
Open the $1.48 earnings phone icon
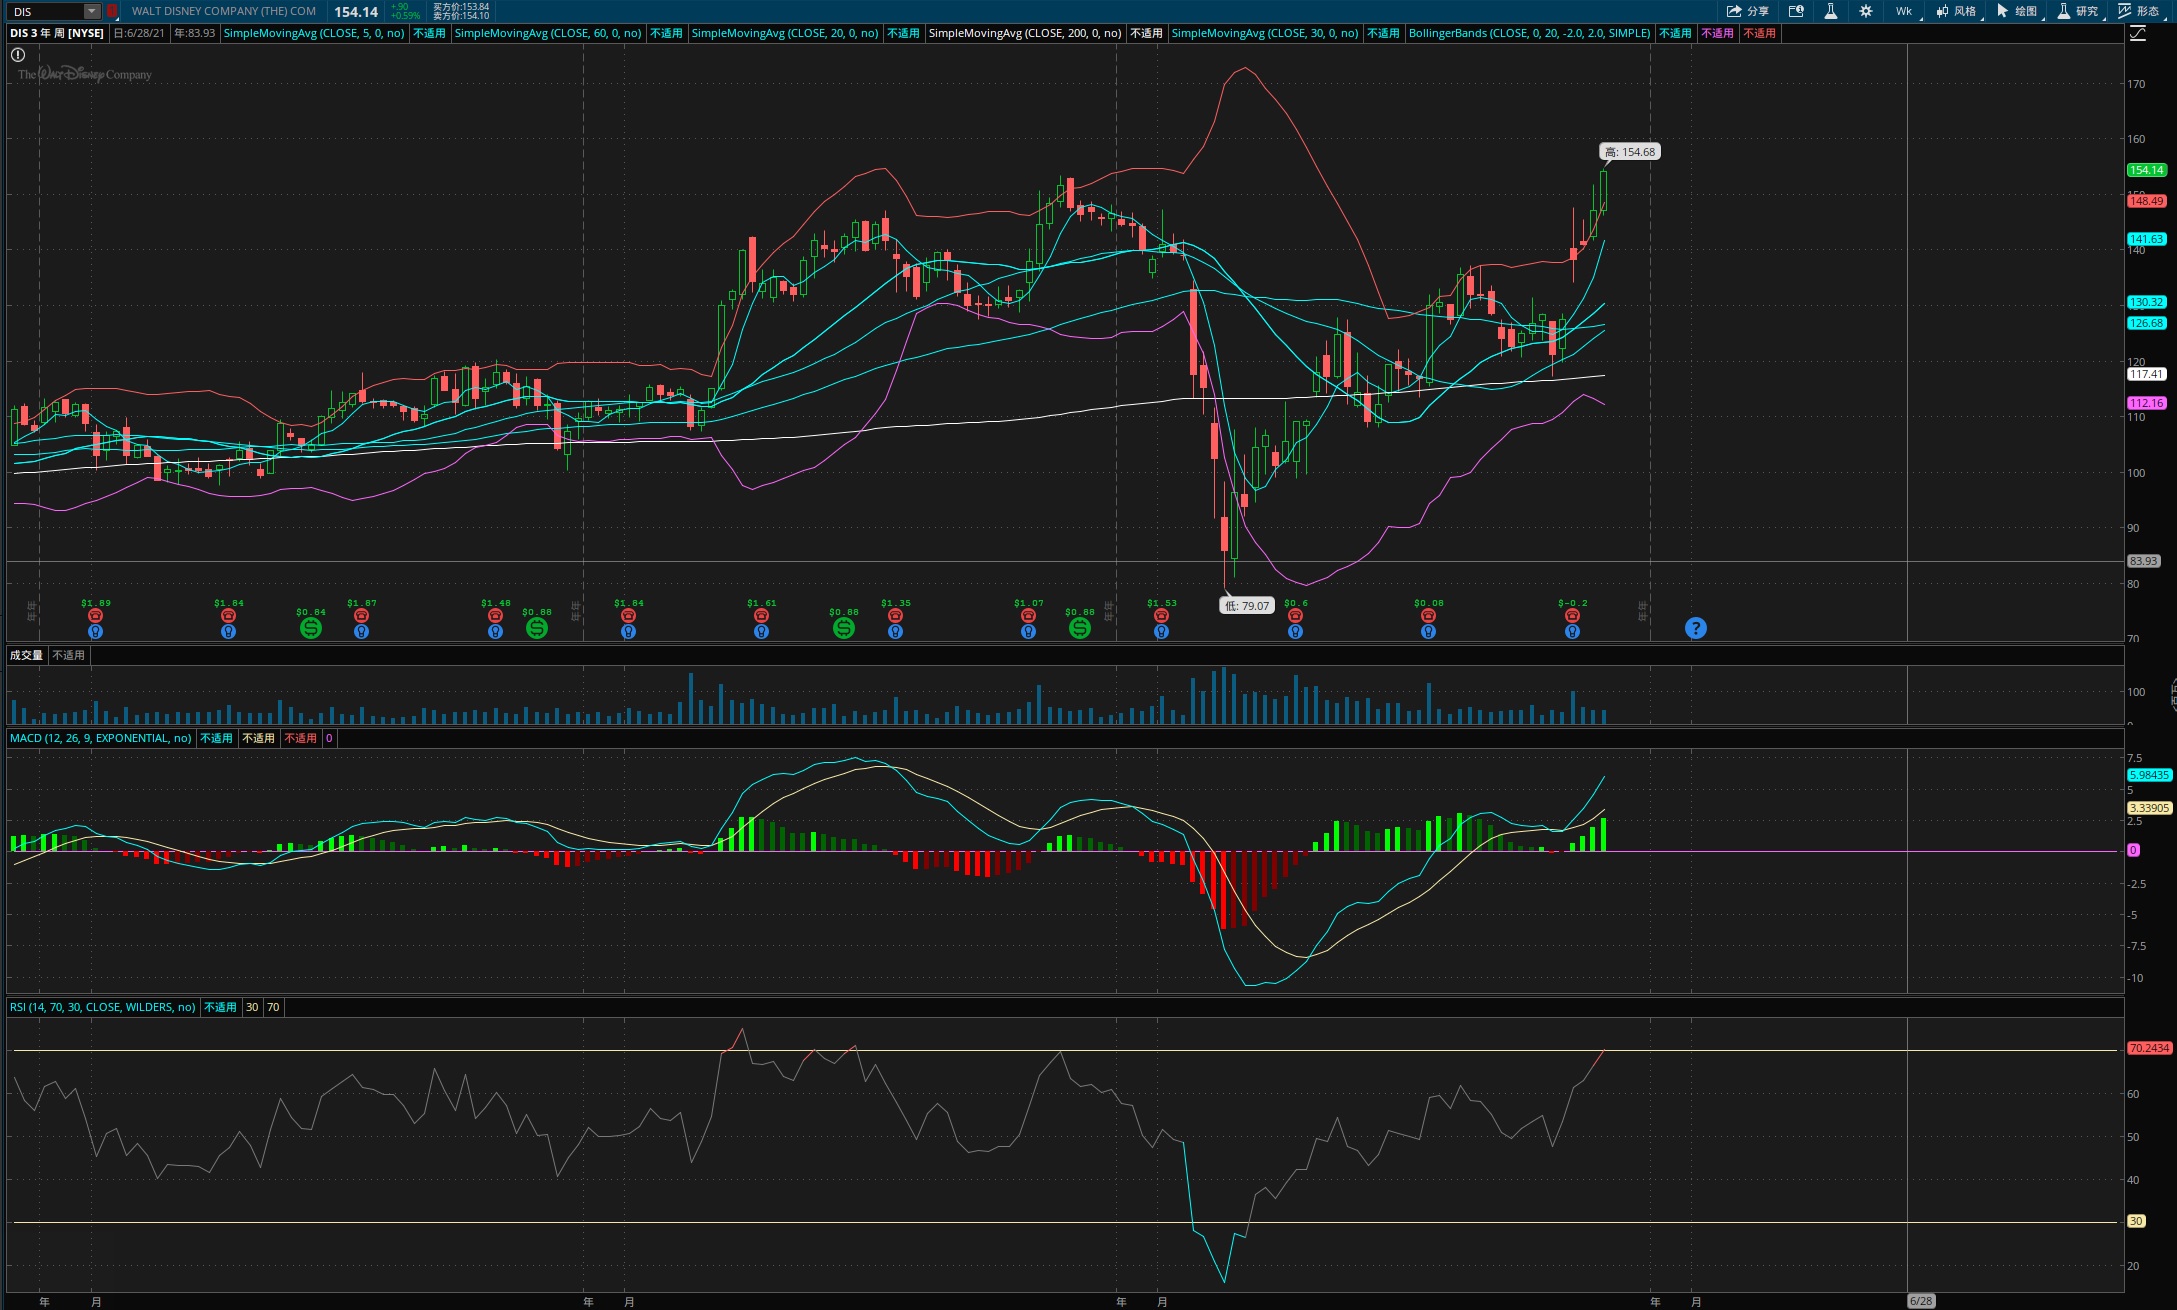coord(495,616)
